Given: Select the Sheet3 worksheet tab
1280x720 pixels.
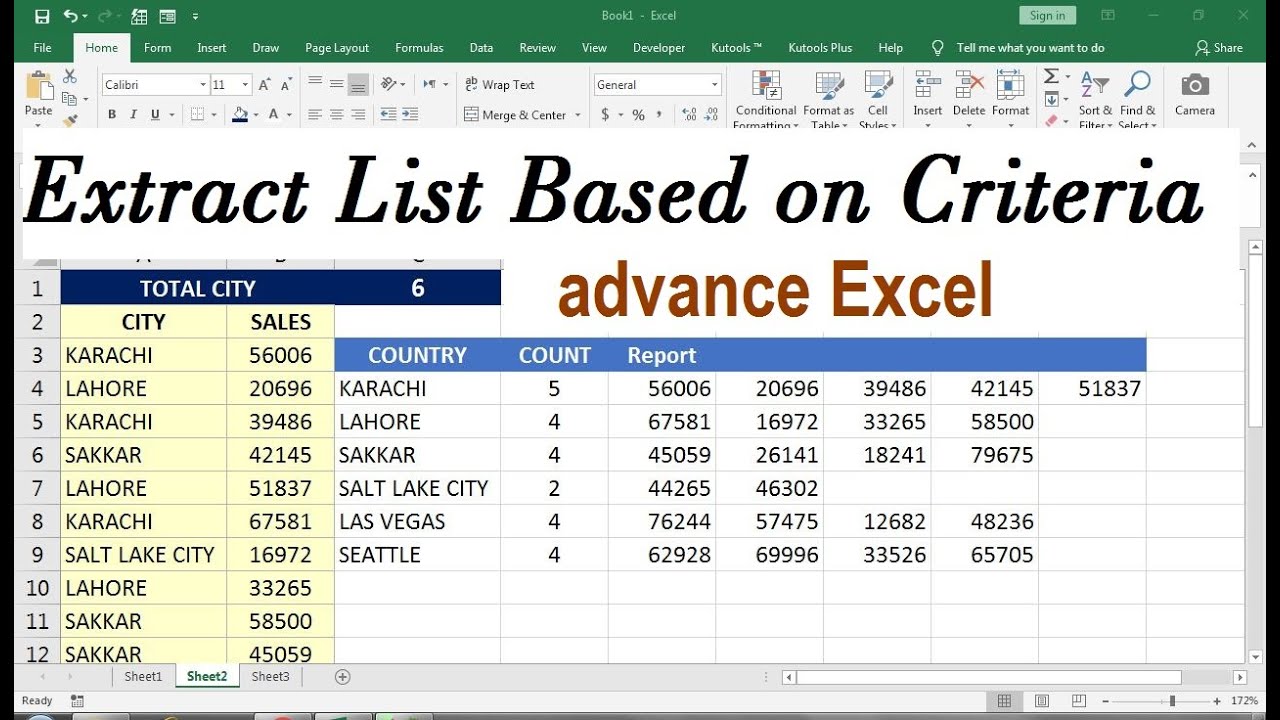Looking at the screenshot, I should click(x=270, y=677).
